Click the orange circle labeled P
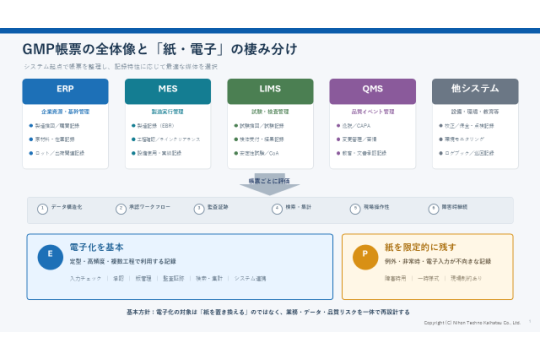 tap(365, 257)
